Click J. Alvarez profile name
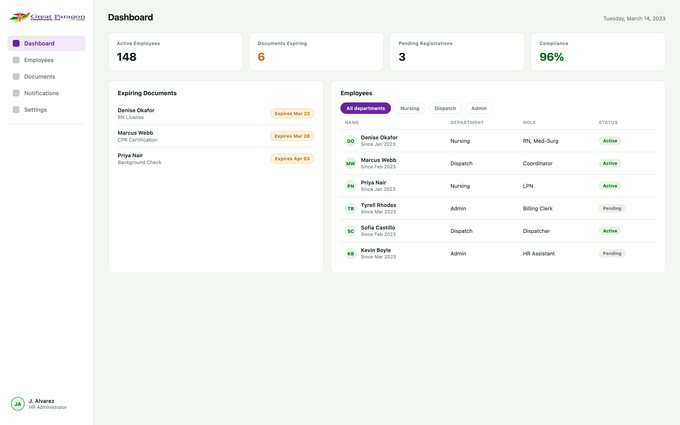Viewport: 680px width, 425px height. coord(42,401)
